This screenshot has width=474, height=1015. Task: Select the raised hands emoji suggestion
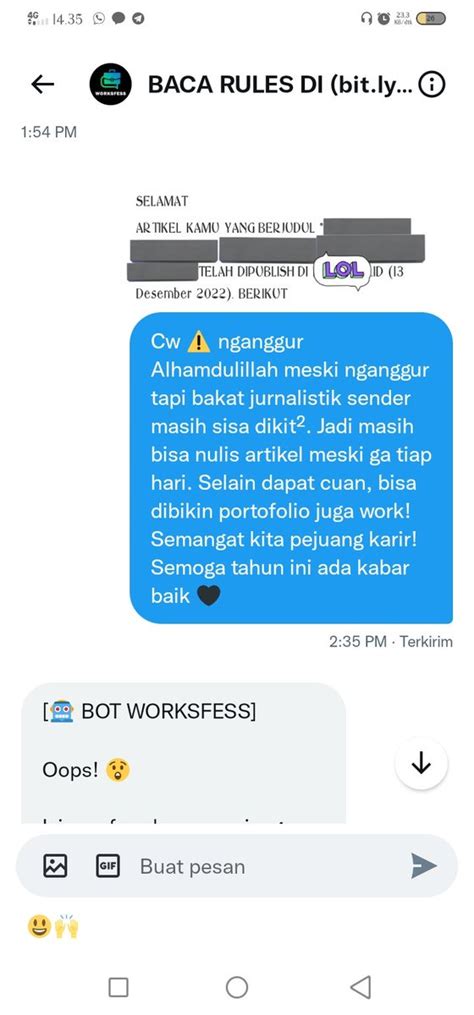(x=67, y=927)
